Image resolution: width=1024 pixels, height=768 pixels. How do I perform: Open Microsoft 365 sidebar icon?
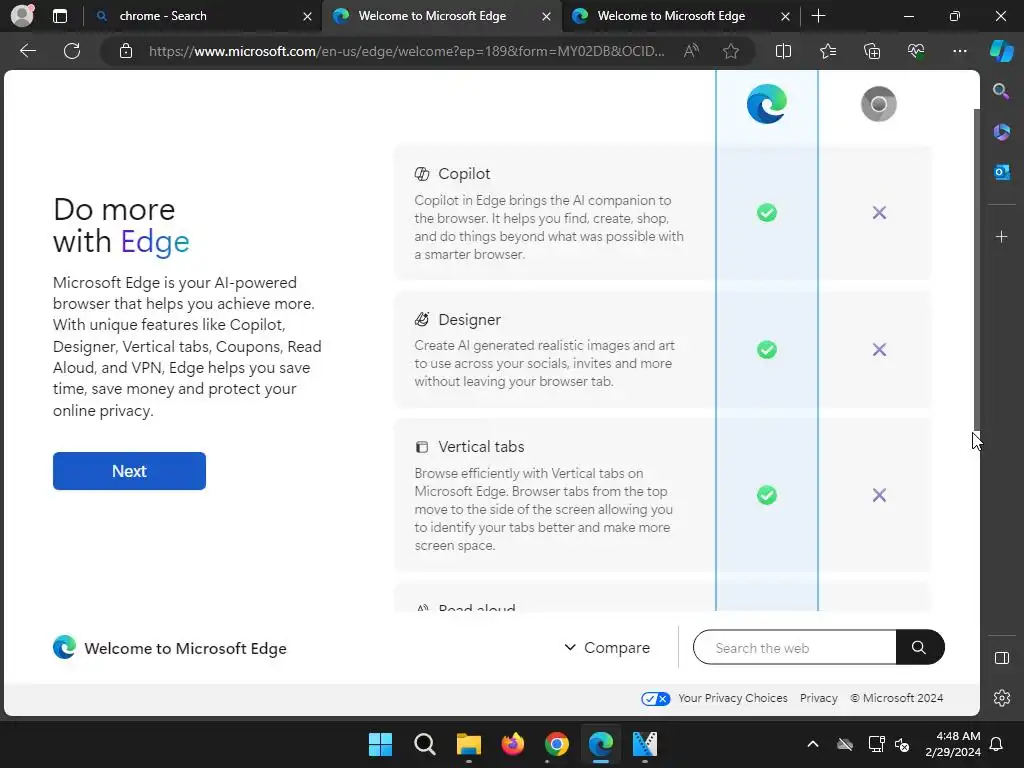click(1001, 132)
